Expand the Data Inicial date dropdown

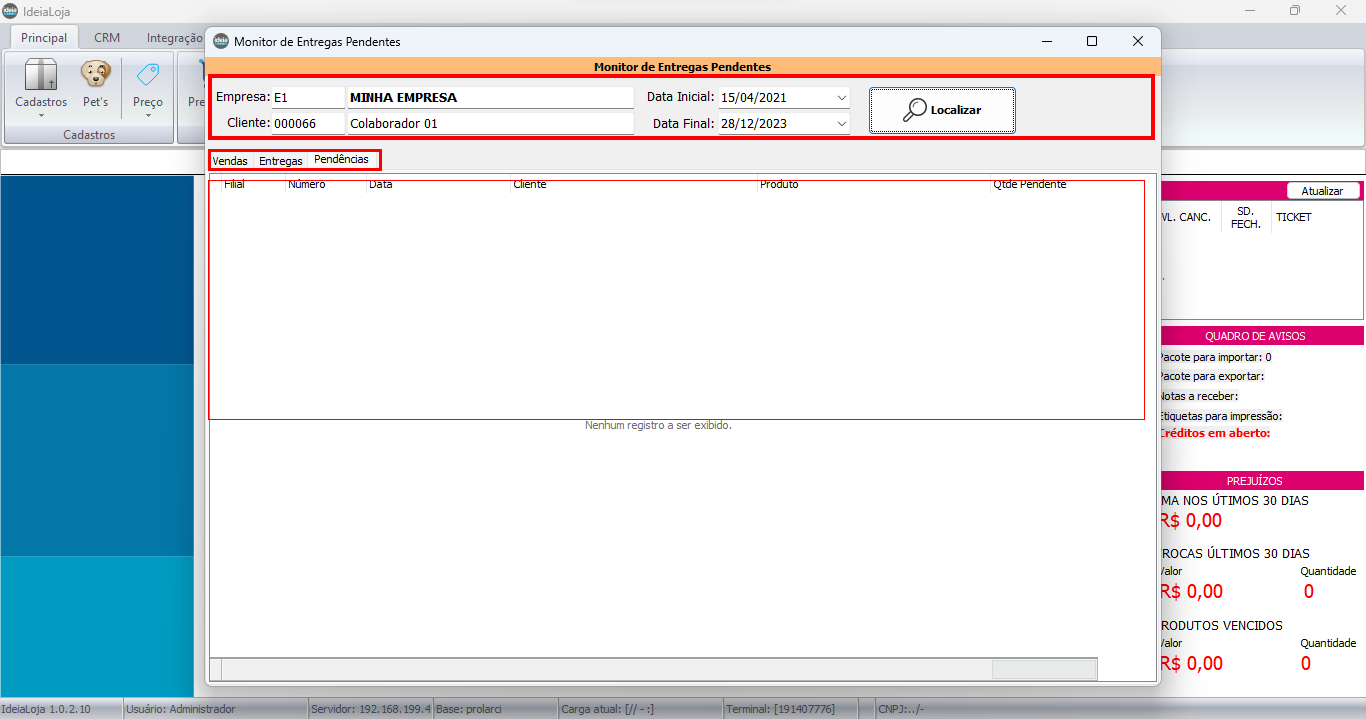click(x=841, y=98)
